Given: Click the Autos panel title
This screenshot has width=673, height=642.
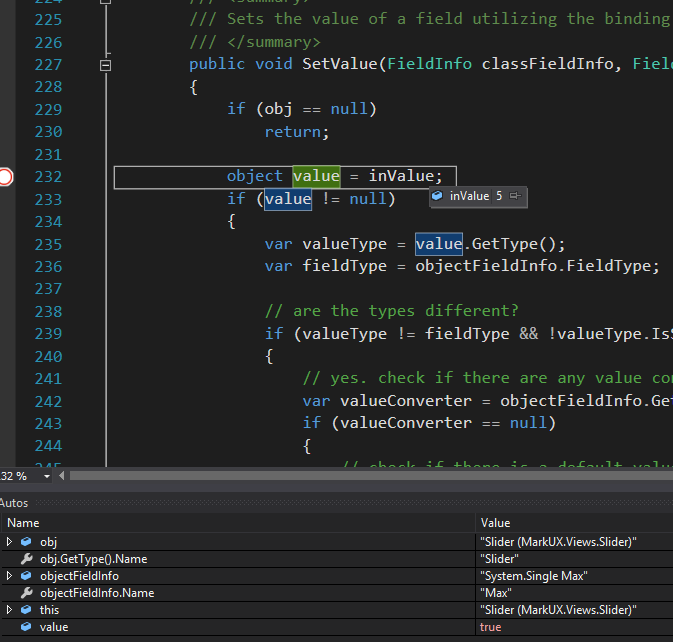Looking at the screenshot, I should pos(14,503).
